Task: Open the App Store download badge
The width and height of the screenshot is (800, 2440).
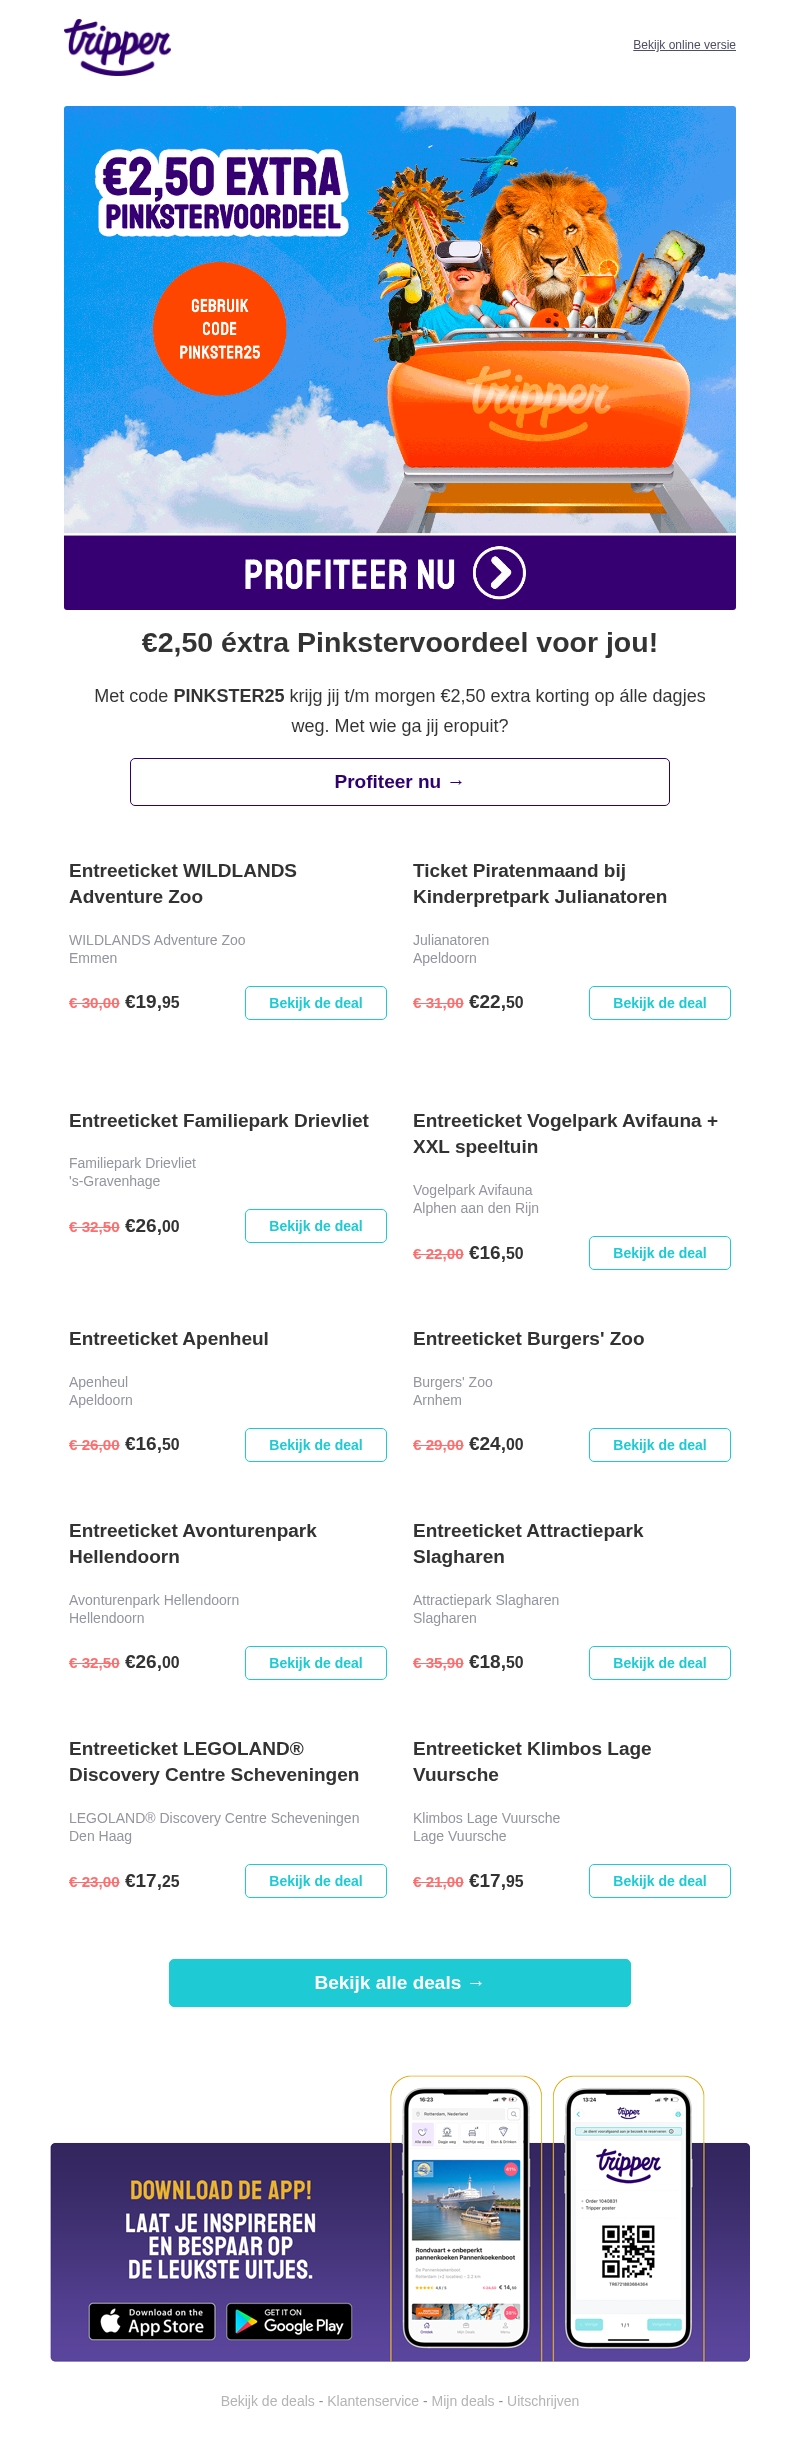Action: pyautogui.click(x=152, y=2321)
